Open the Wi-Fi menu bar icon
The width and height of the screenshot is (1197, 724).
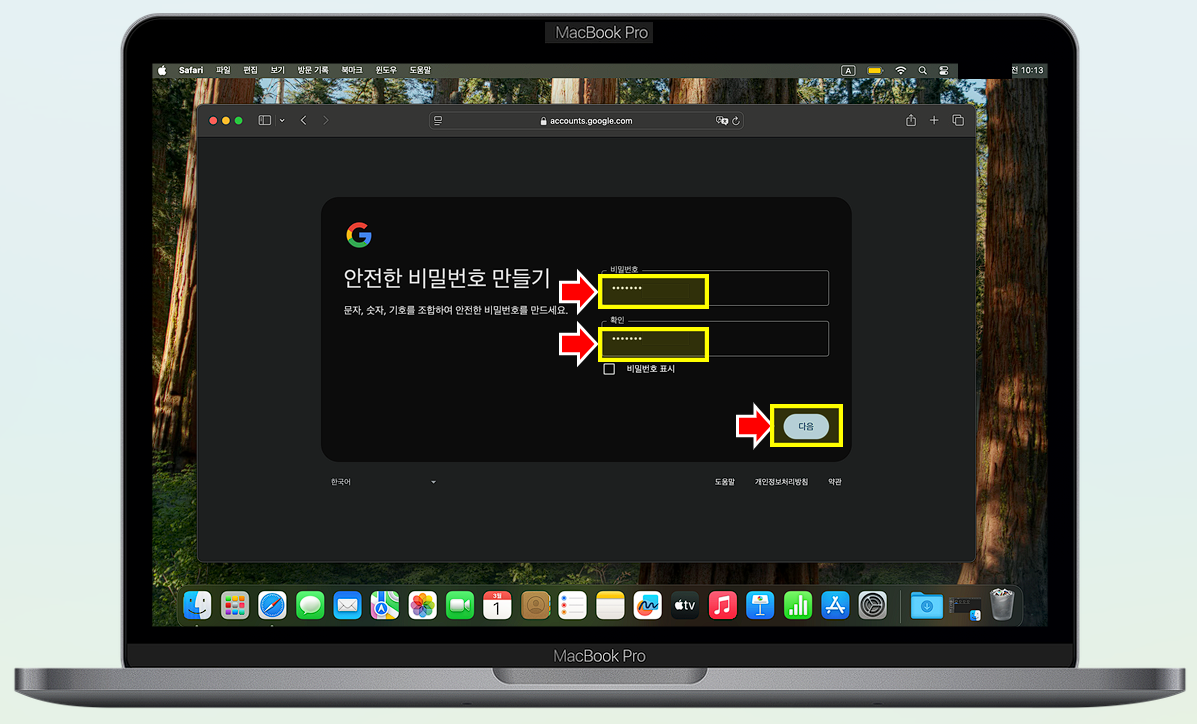[901, 70]
